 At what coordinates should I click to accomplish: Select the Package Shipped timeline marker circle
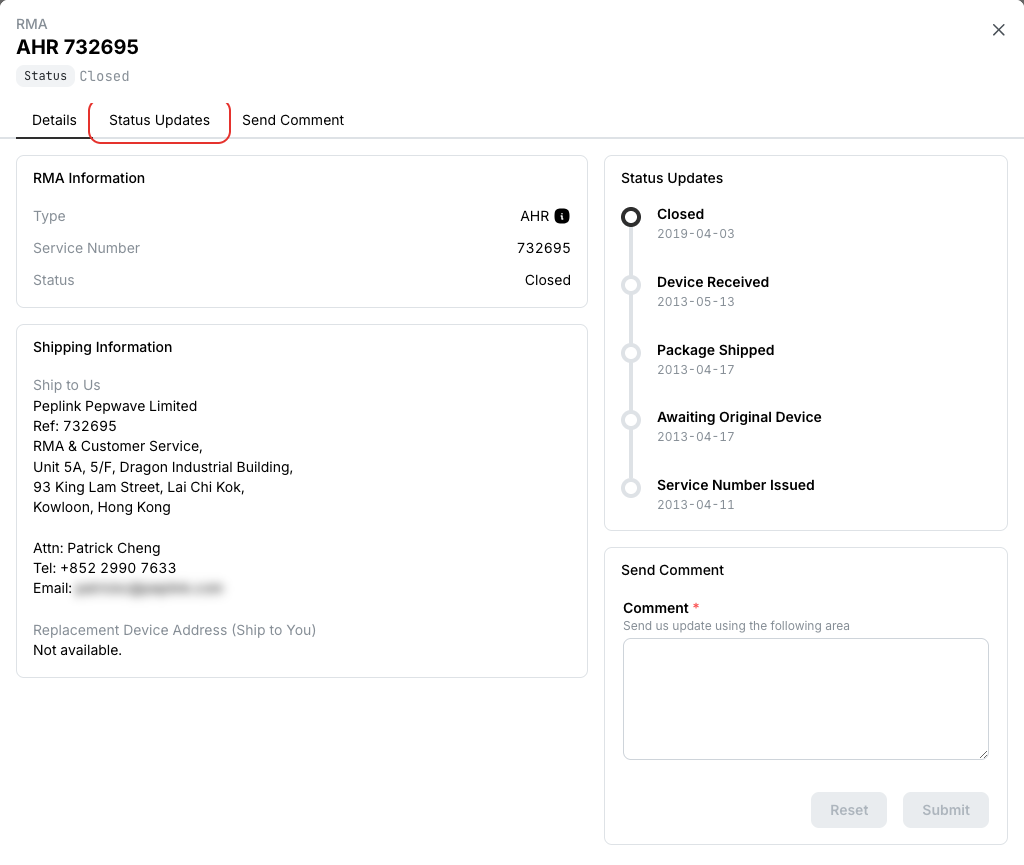click(x=631, y=353)
